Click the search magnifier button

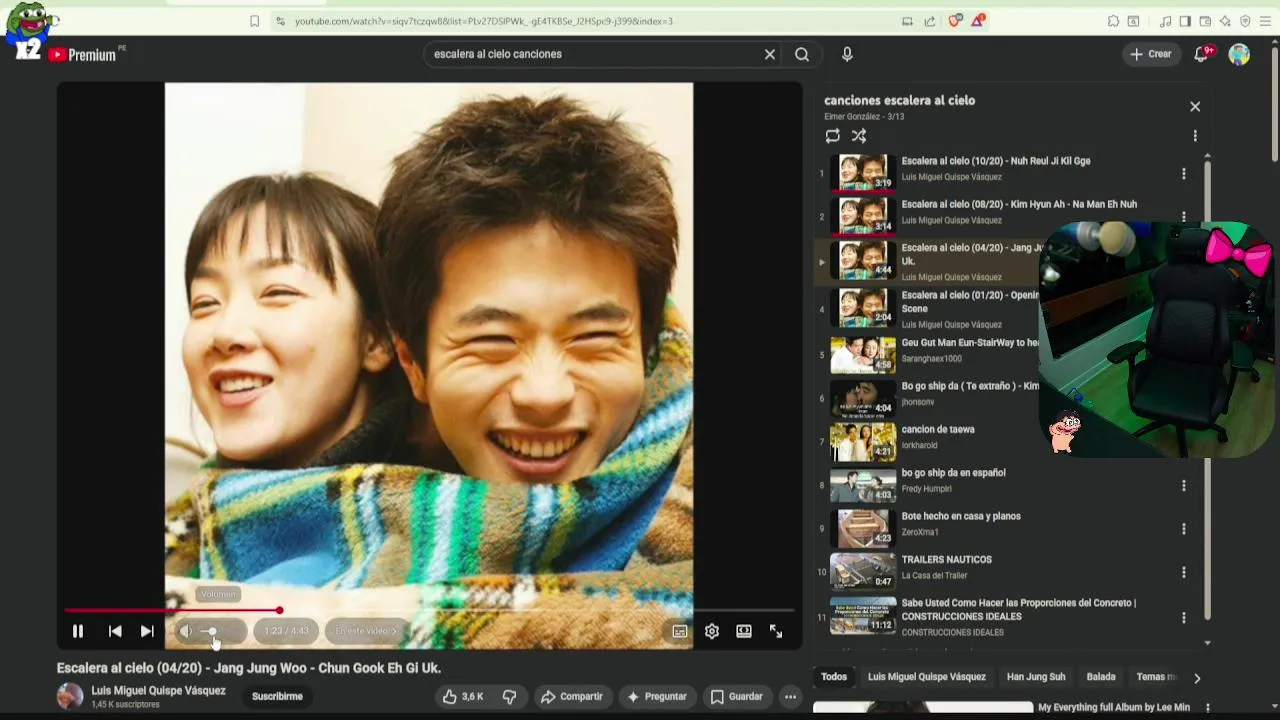tap(802, 54)
